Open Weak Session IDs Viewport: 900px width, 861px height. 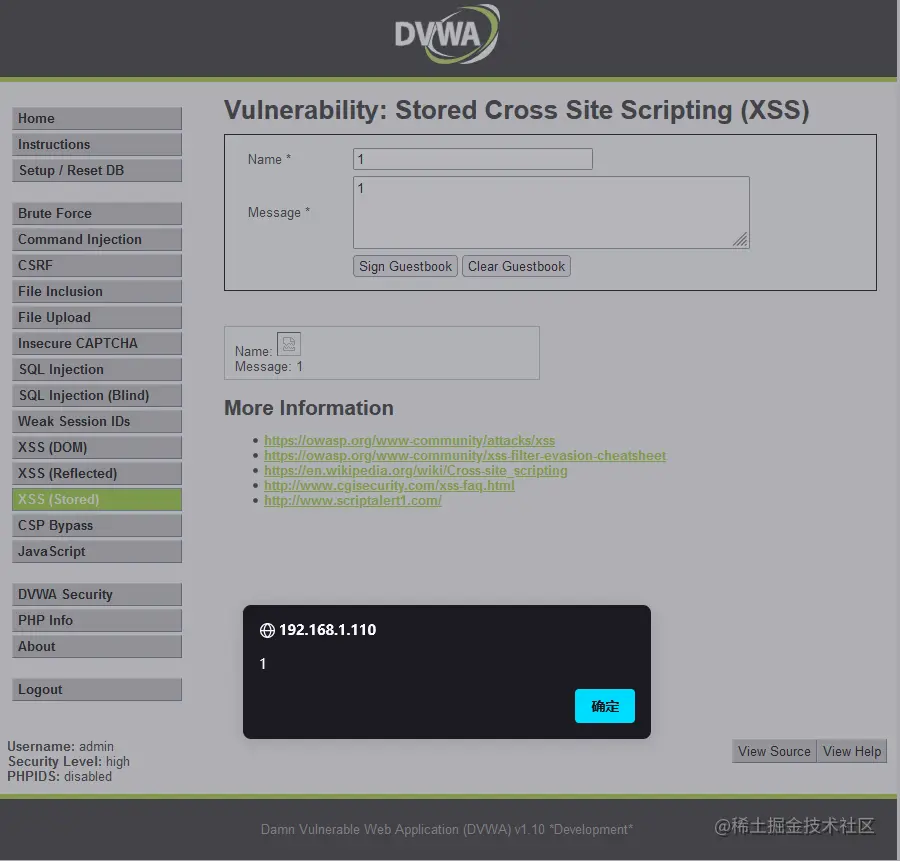[x=97, y=421]
